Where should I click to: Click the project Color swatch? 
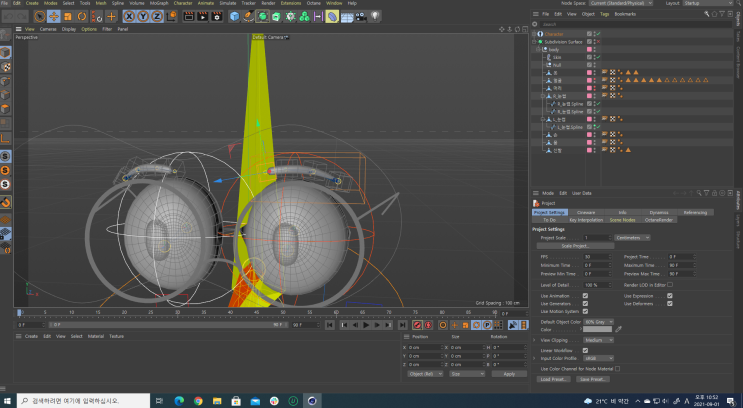(x=598, y=329)
